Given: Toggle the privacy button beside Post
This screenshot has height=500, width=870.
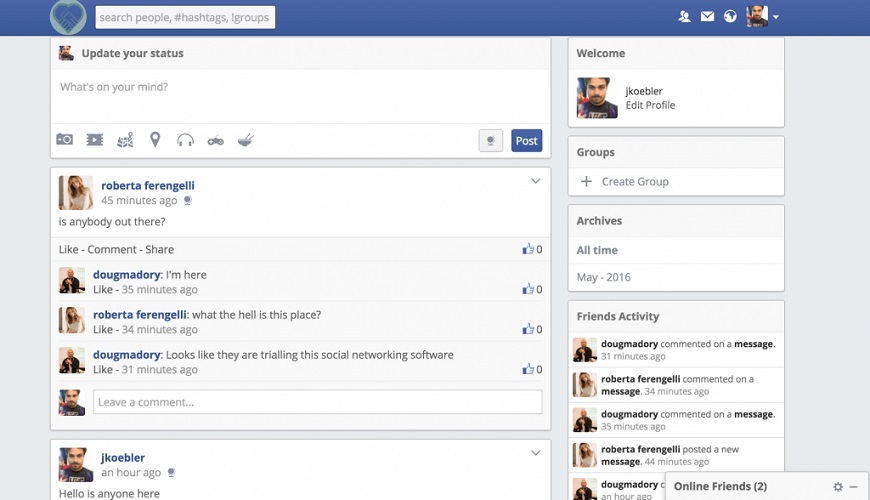Looking at the screenshot, I should pyautogui.click(x=490, y=141).
